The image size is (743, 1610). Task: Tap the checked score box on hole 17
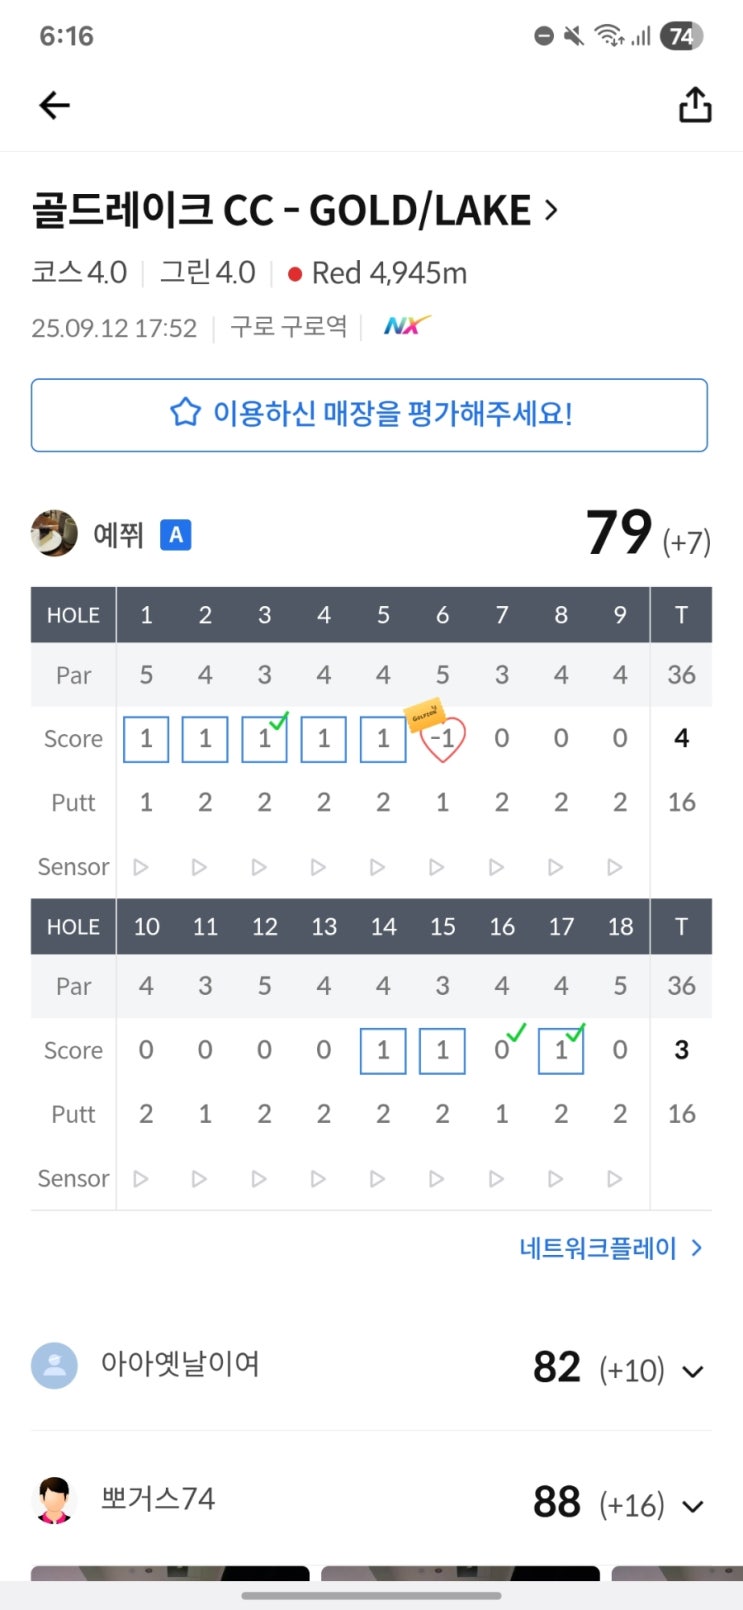(x=561, y=1050)
